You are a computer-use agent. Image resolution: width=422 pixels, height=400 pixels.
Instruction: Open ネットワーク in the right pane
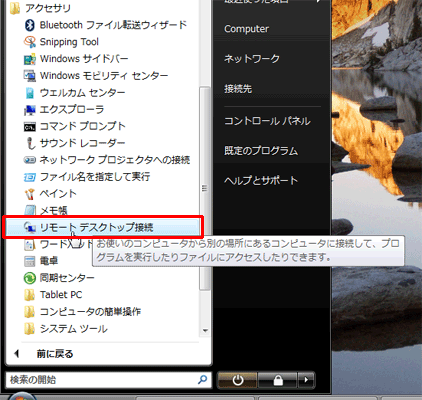click(x=252, y=59)
